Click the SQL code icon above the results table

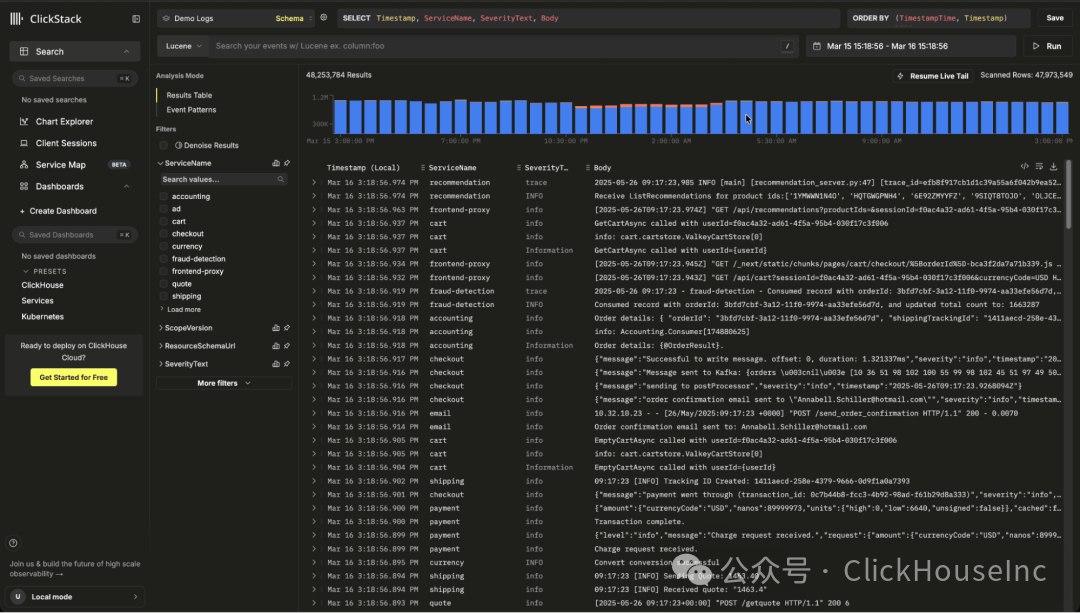(x=1024, y=166)
